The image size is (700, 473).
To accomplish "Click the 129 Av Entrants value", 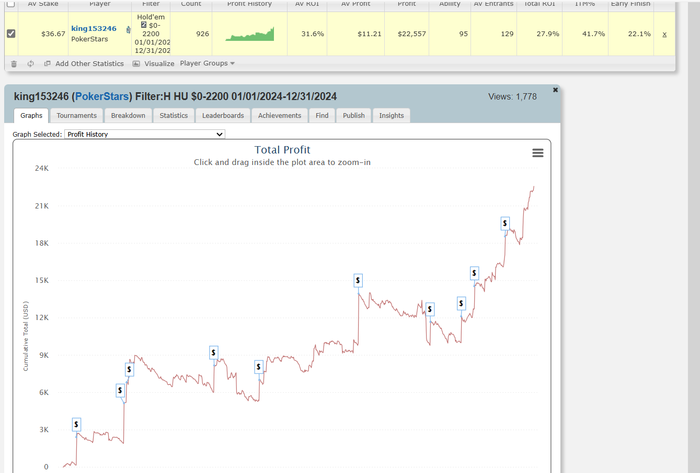I will pyautogui.click(x=507, y=34).
